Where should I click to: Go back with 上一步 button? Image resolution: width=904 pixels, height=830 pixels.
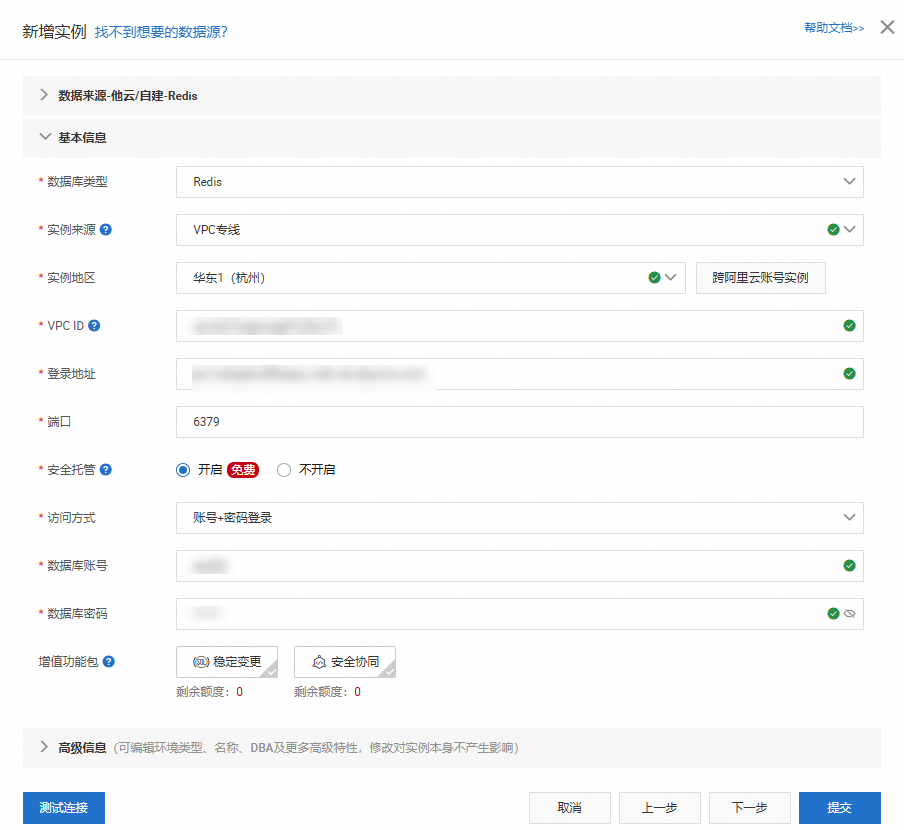[660, 808]
